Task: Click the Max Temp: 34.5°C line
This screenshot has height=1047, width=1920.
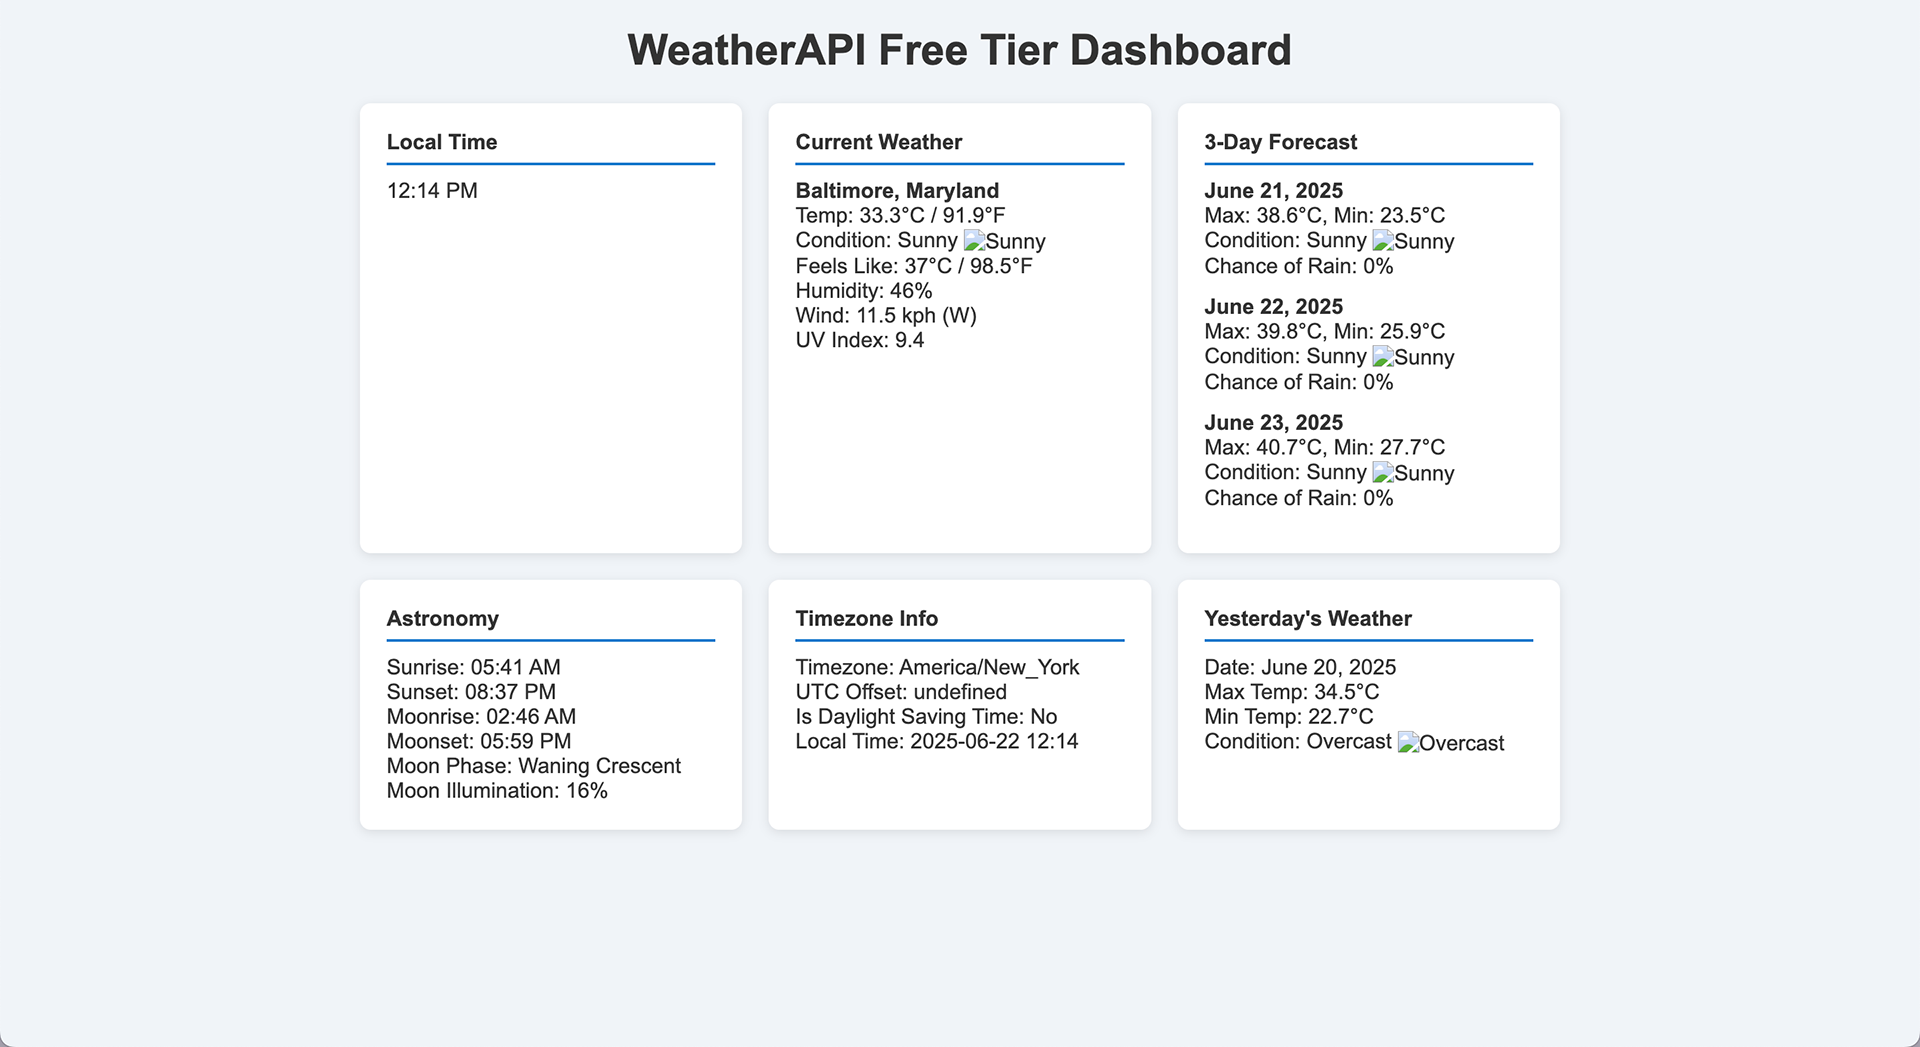Action: coord(1291,692)
